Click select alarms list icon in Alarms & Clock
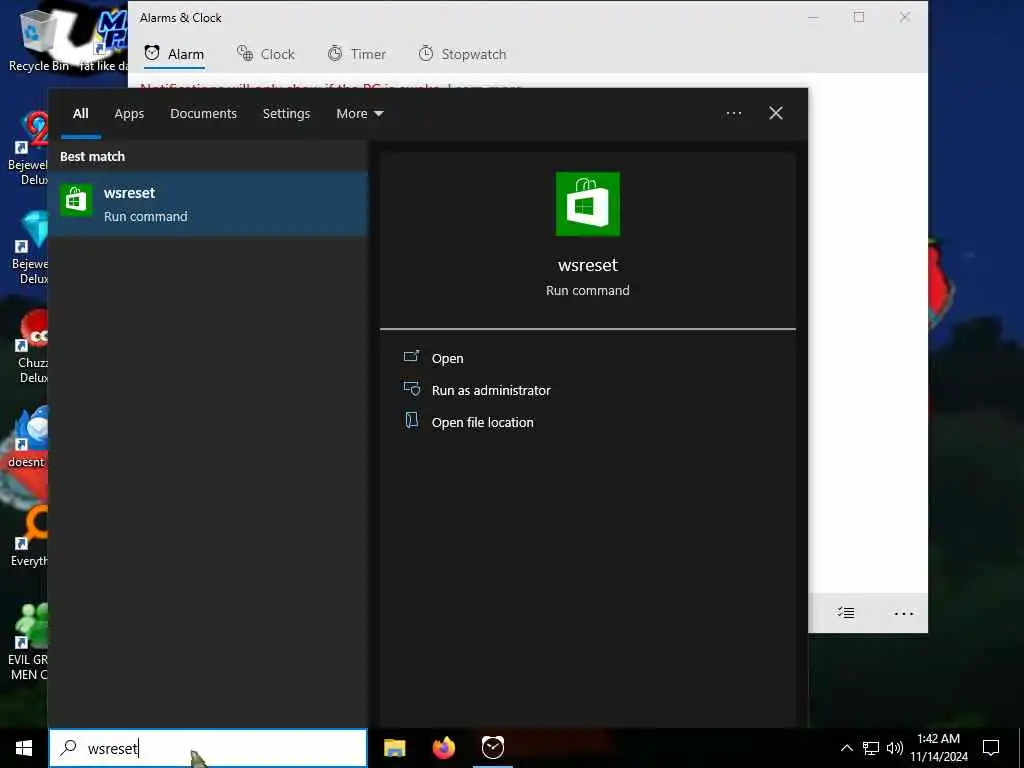The width and height of the screenshot is (1024, 768). (846, 613)
